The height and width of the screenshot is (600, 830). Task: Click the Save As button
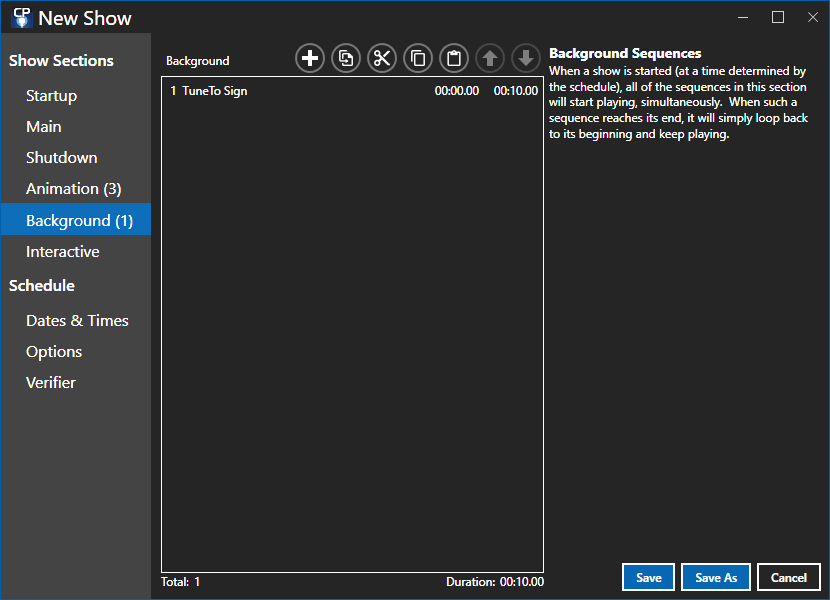pyautogui.click(x=716, y=577)
